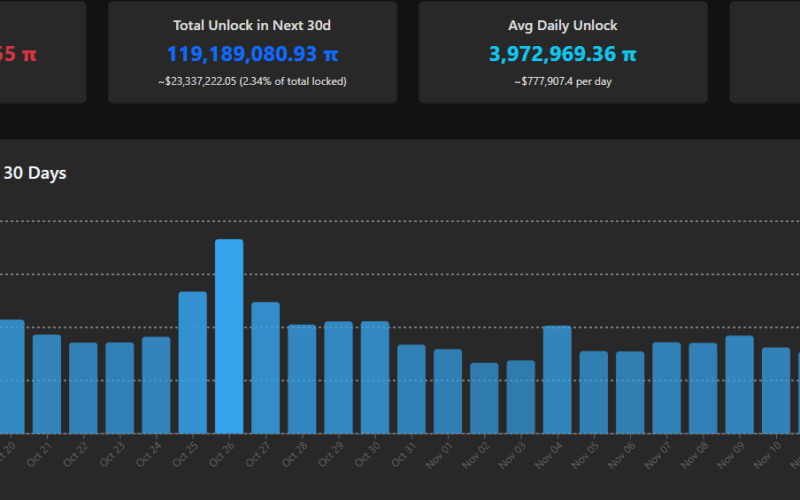Screen dimensions: 800x500
Task: Select the Nov 09 bar
Action: [x=739, y=384]
